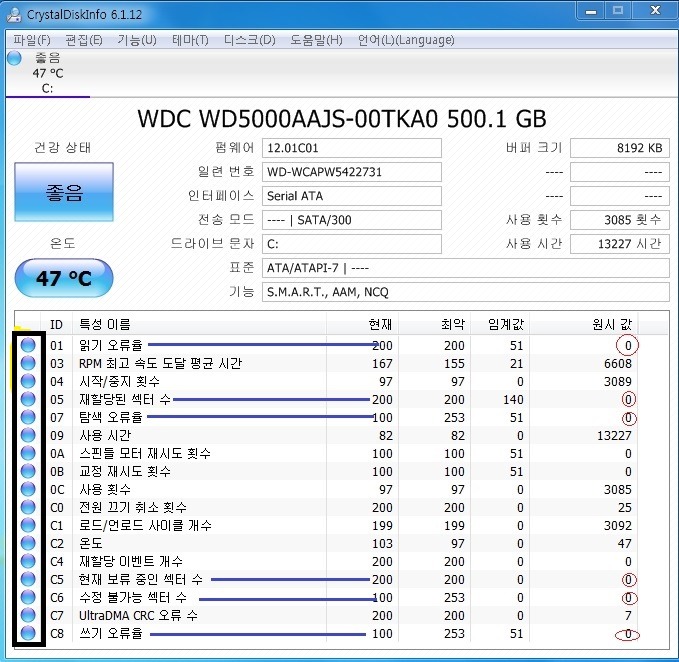Click the 좋음 health status button
The width and height of the screenshot is (679, 662).
[x=64, y=193]
